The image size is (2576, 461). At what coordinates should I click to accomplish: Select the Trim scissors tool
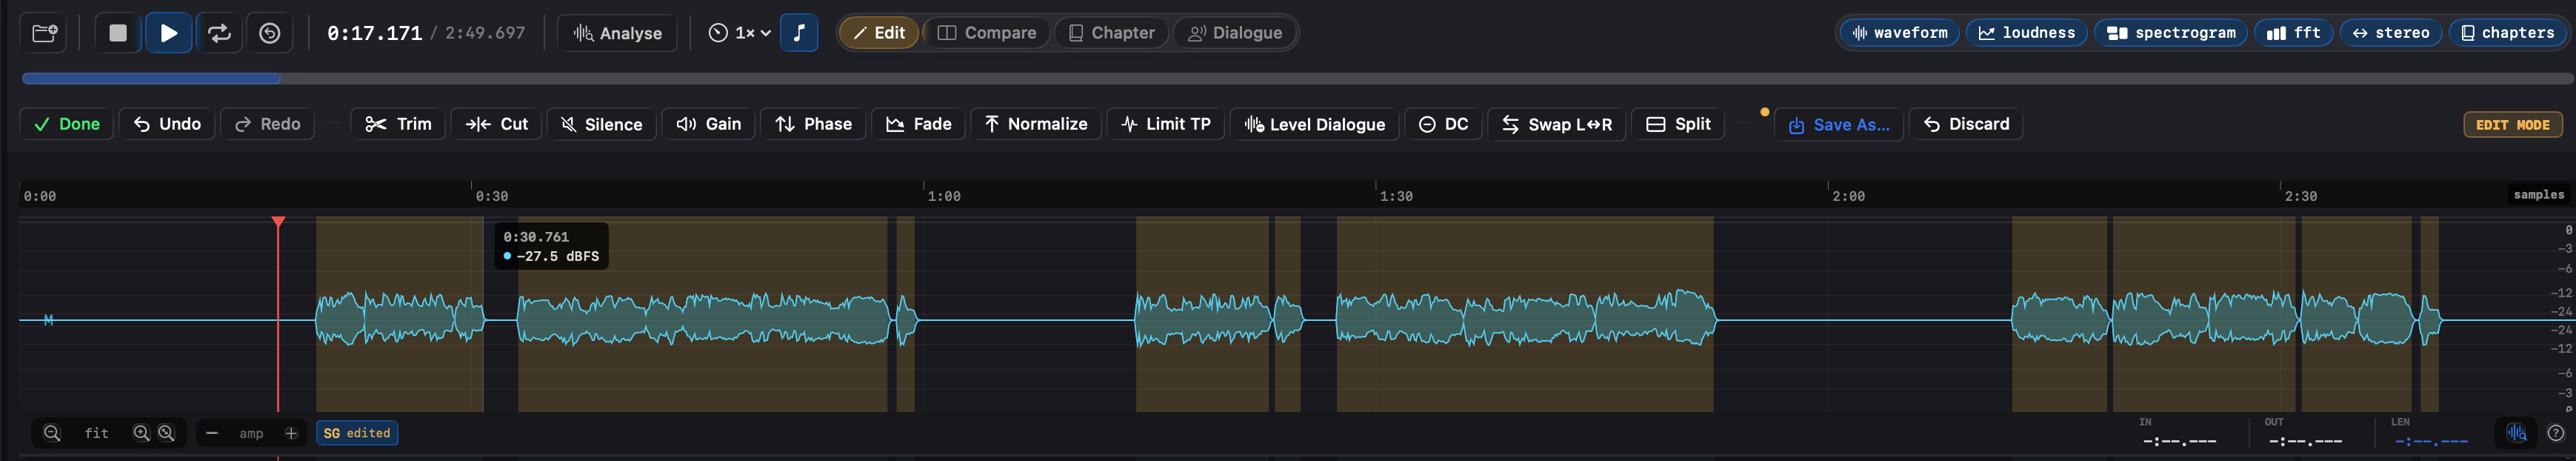[398, 124]
